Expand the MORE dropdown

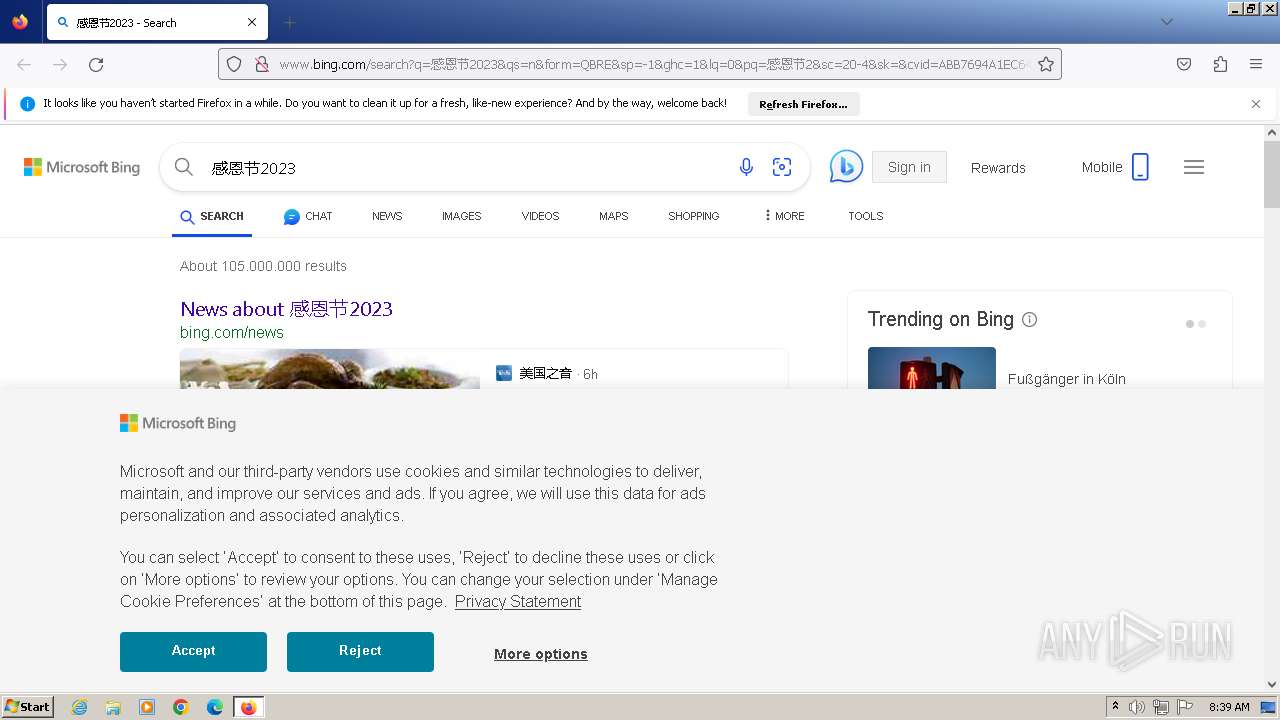(x=784, y=216)
